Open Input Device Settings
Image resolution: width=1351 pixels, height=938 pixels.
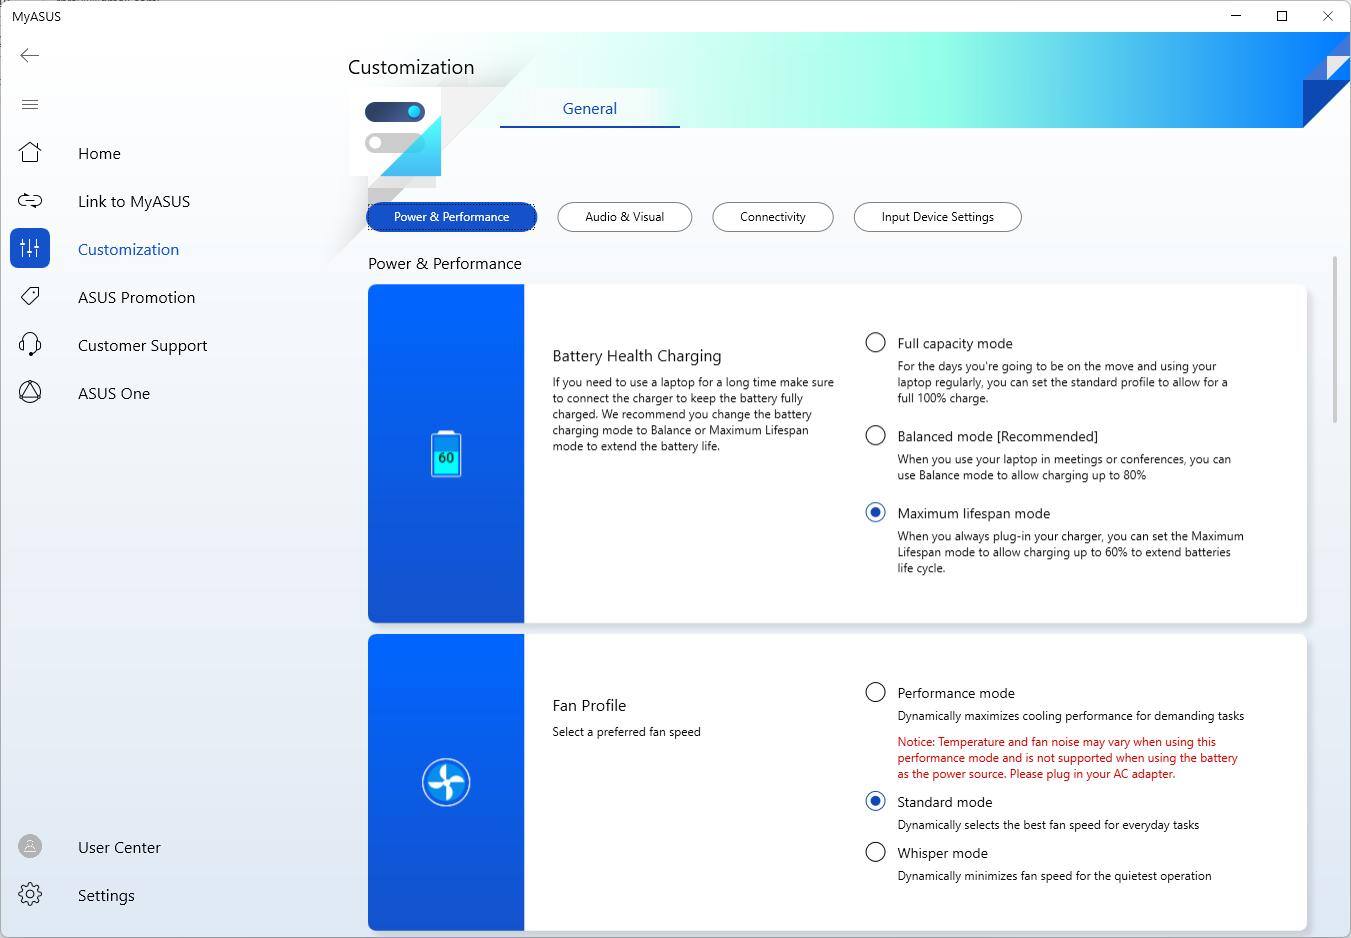coord(937,217)
